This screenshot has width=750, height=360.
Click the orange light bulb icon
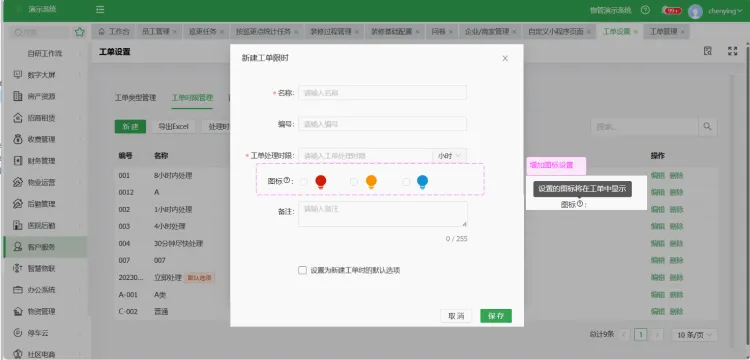(371, 182)
